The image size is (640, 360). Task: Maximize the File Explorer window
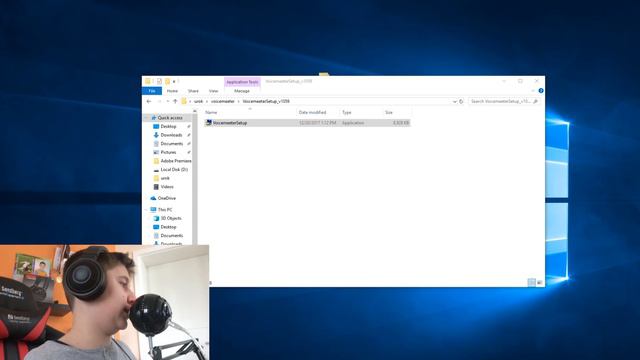520,81
